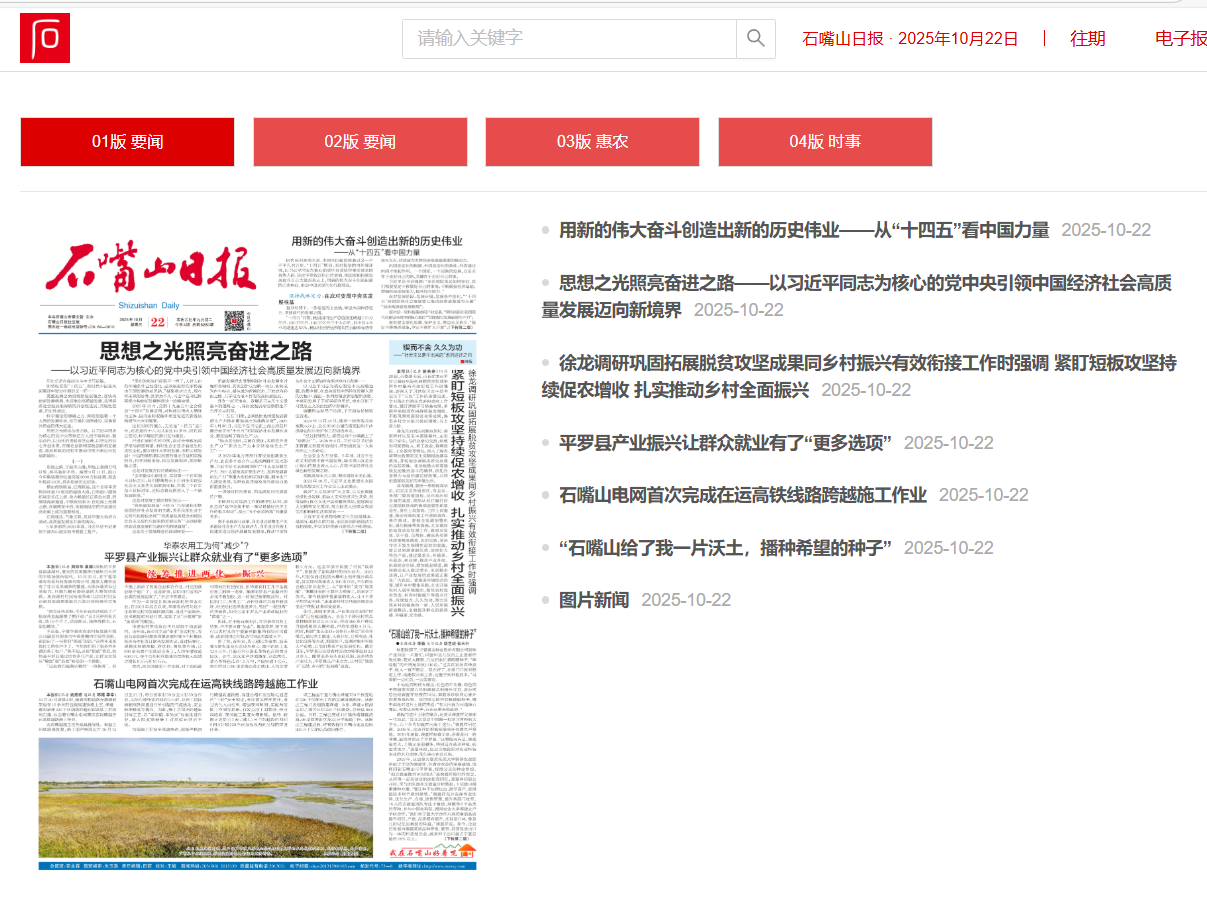Screen dimensions: 1207x915
Task: Click the QR code in newspaper masthead
Action: pyautogui.click(x=234, y=321)
